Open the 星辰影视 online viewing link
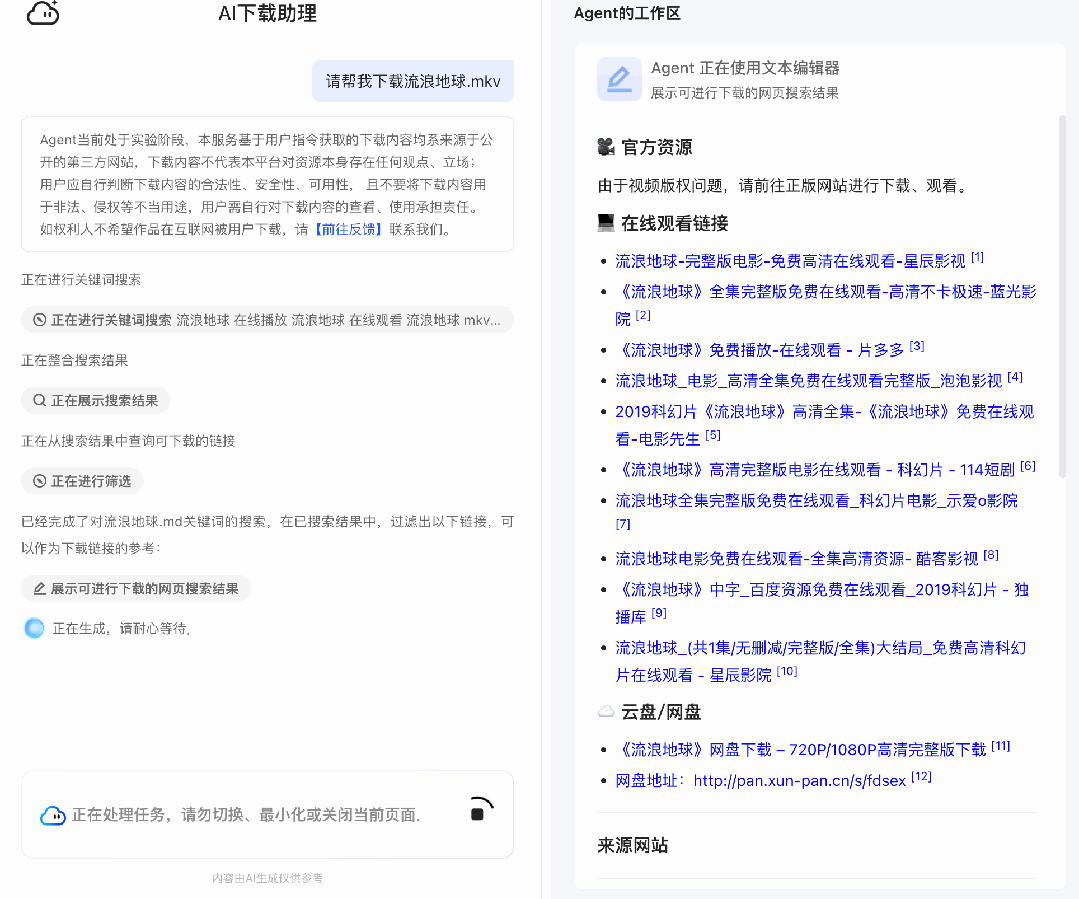The height and width of the screenshot is (899, 1079). (790, 261)
